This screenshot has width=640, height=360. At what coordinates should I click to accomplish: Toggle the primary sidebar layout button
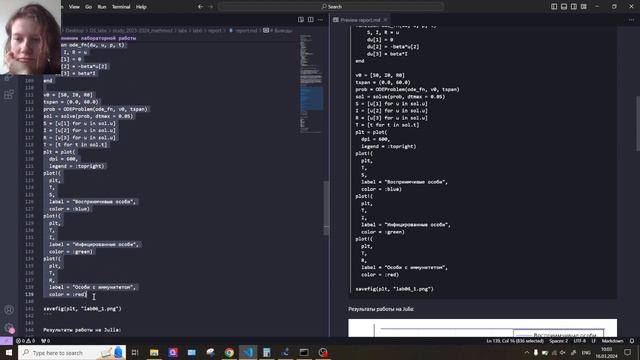[x=554, y=7]
